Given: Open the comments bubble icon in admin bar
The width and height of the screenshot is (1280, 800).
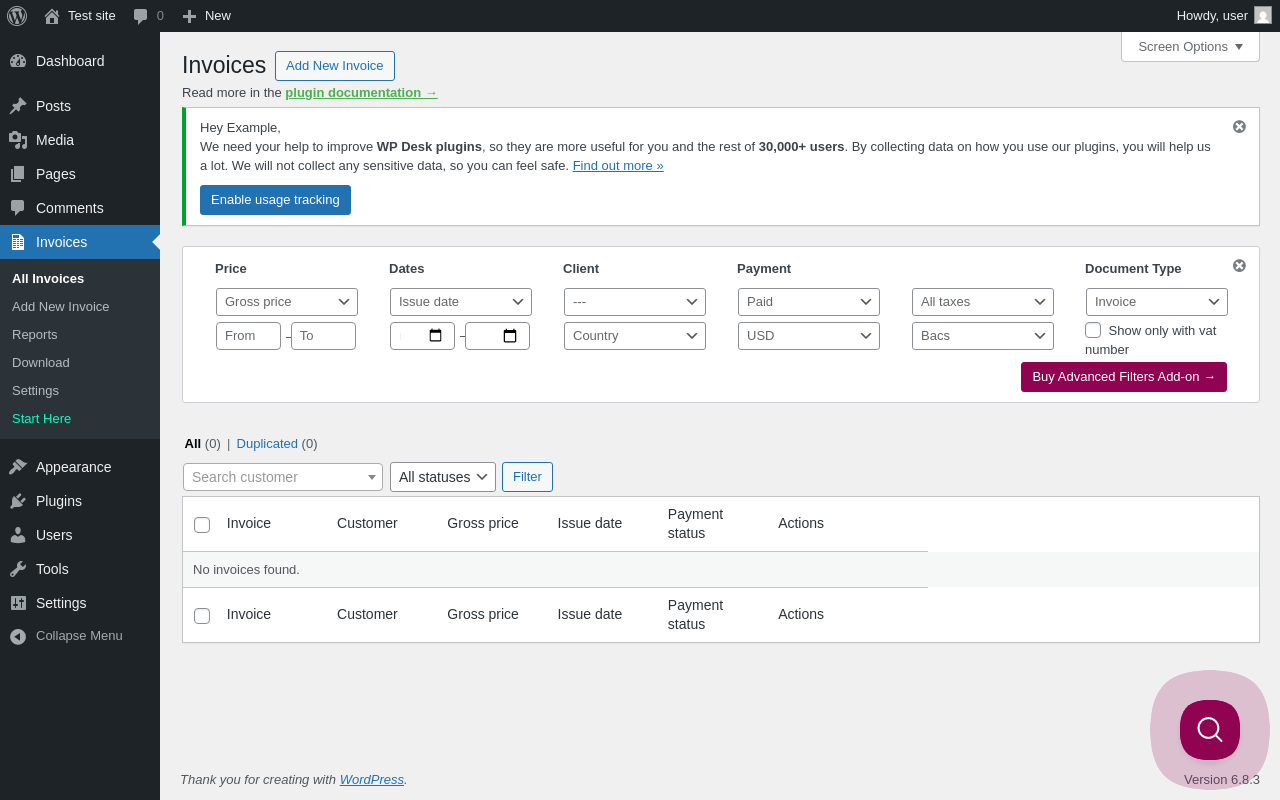Looking at the screenshot, I should click(141, 16).
